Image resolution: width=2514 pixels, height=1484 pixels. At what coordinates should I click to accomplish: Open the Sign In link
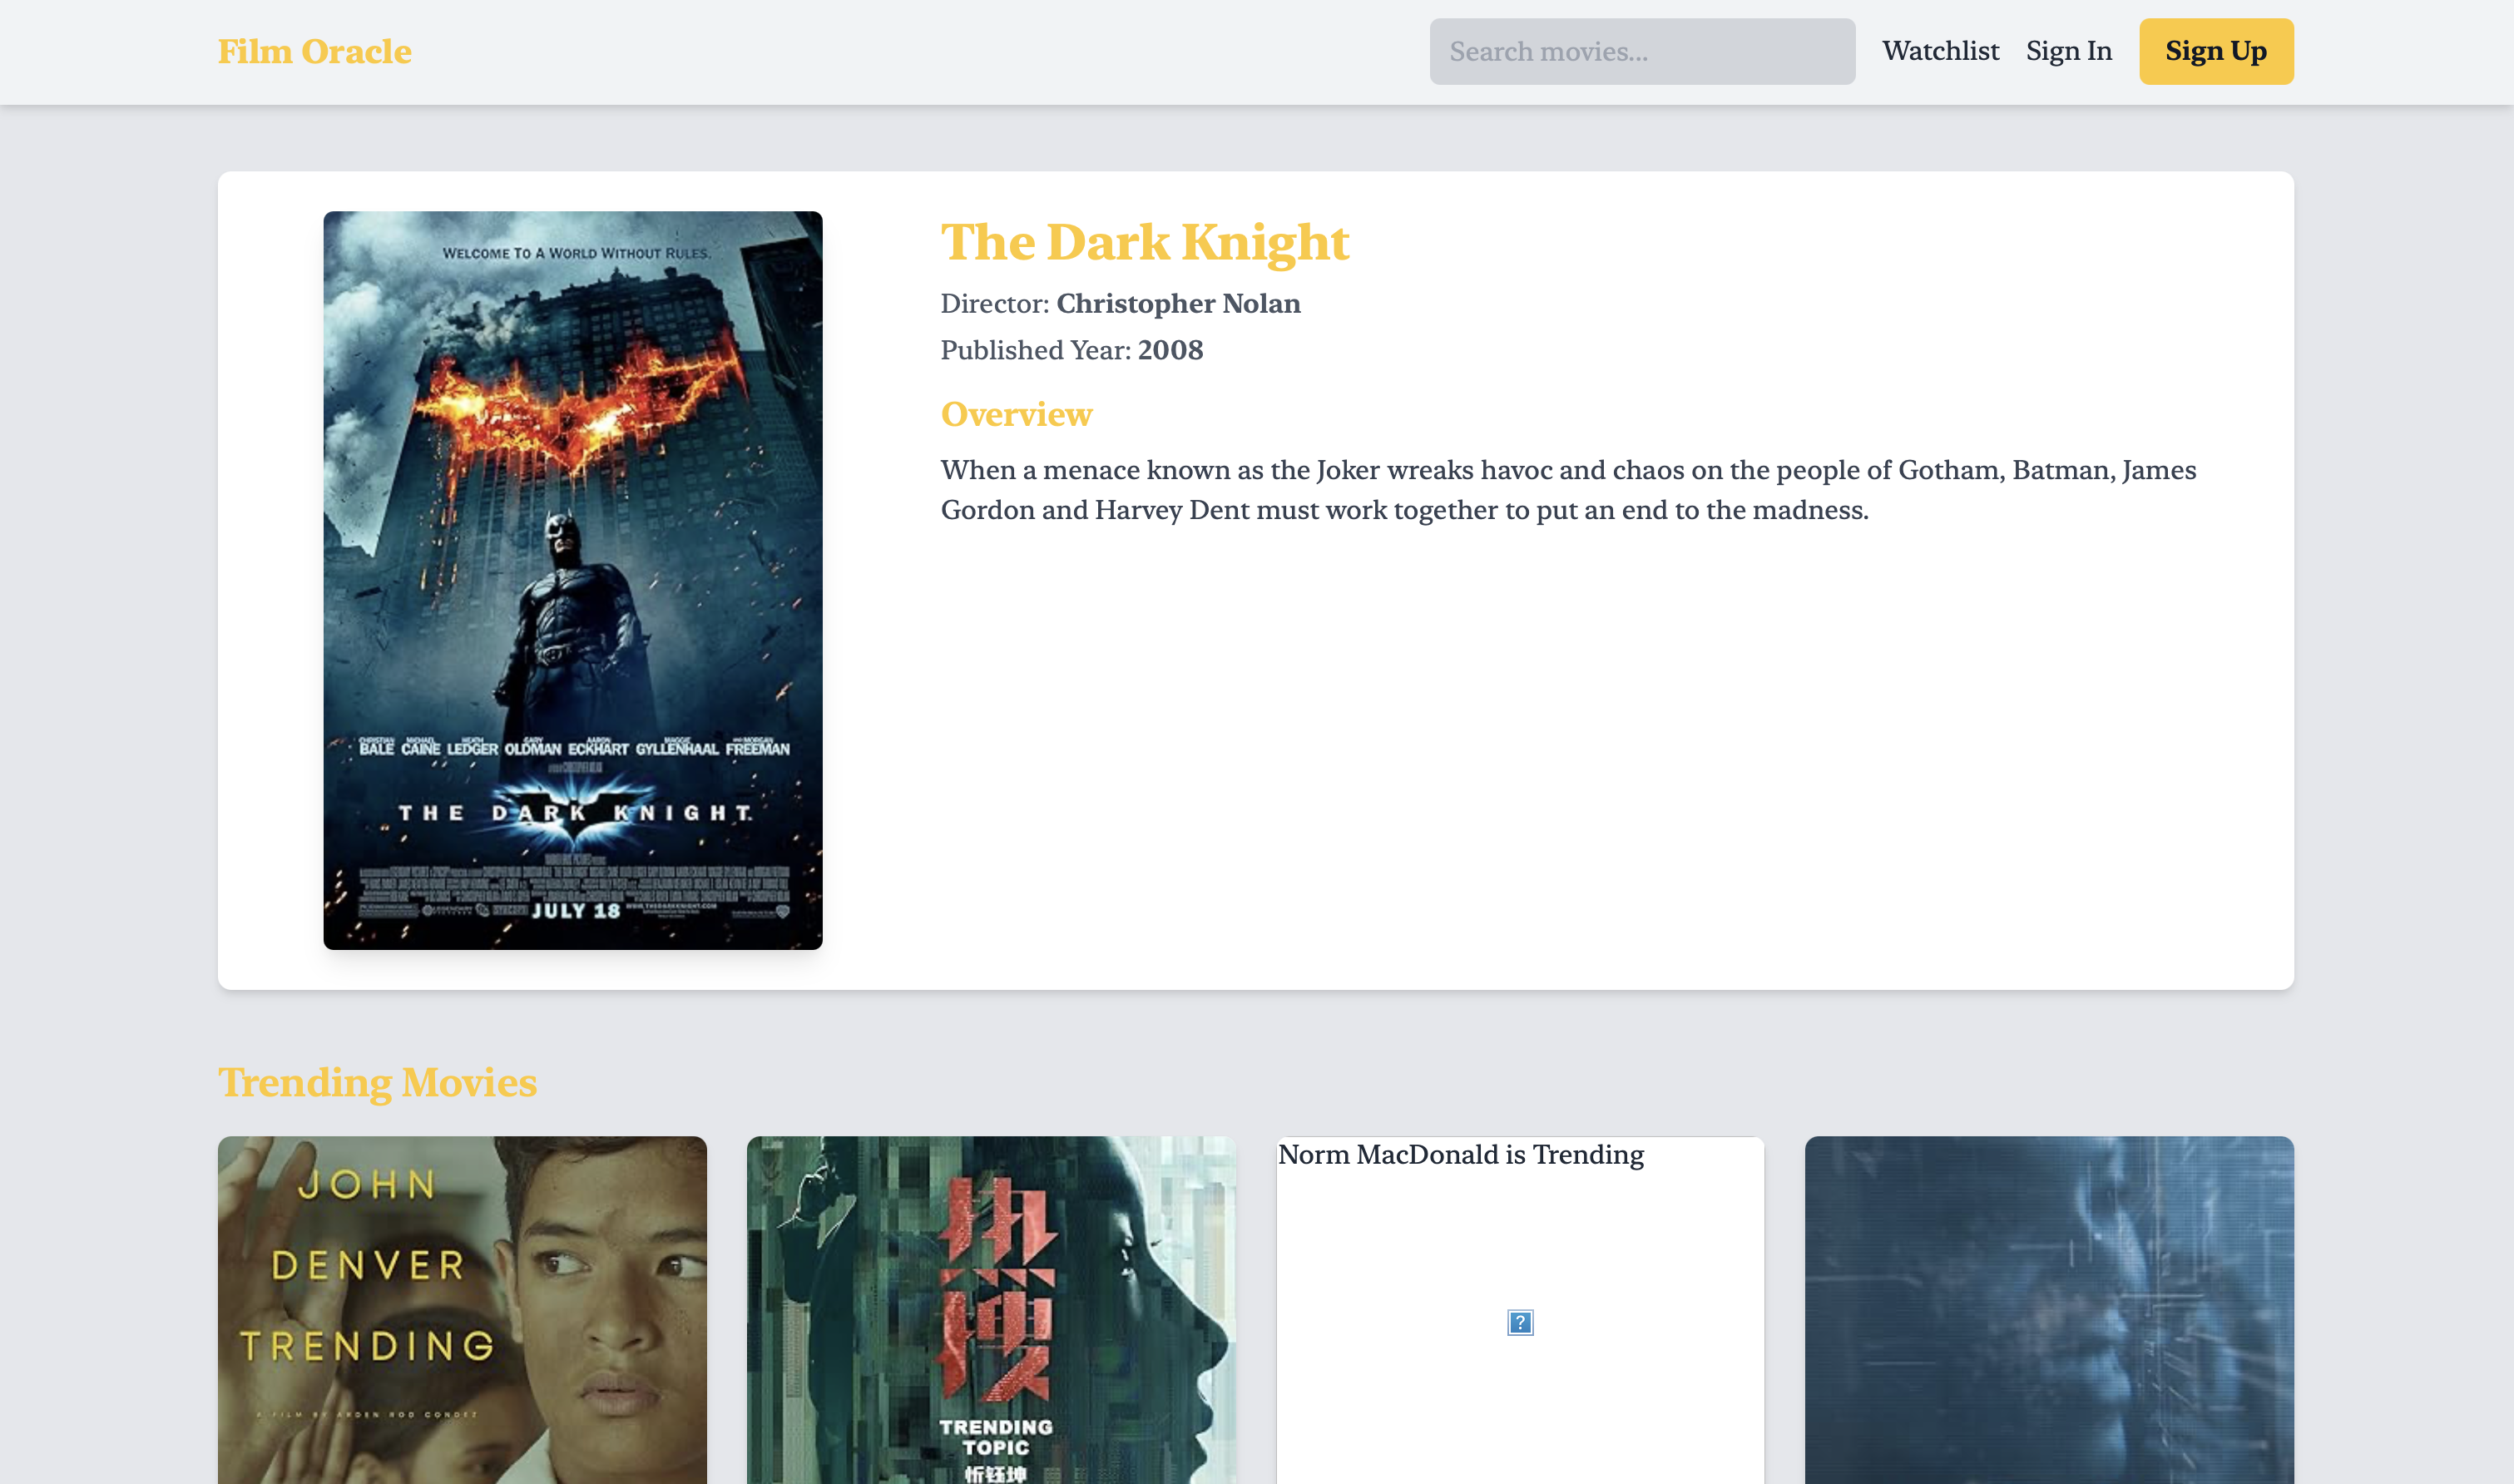point(2068,51)
